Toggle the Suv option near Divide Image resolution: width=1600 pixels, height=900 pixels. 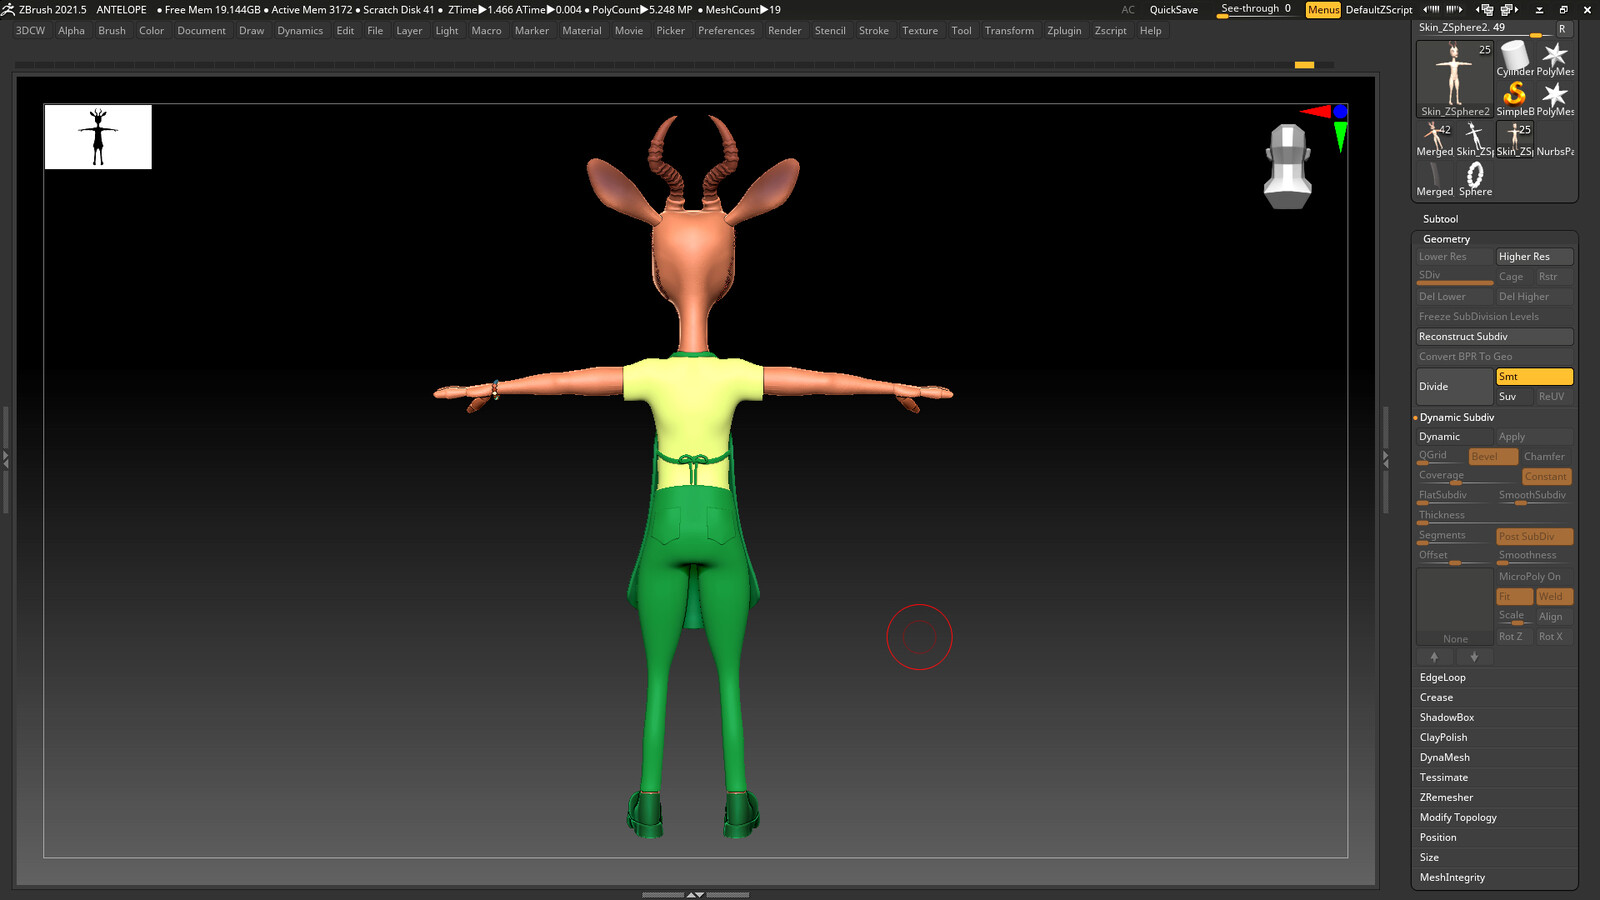coord(1514,396)
